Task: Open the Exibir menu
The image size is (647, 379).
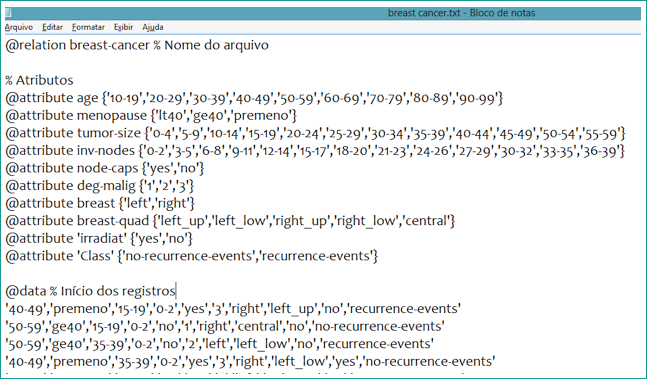Action: pos(123,27)
